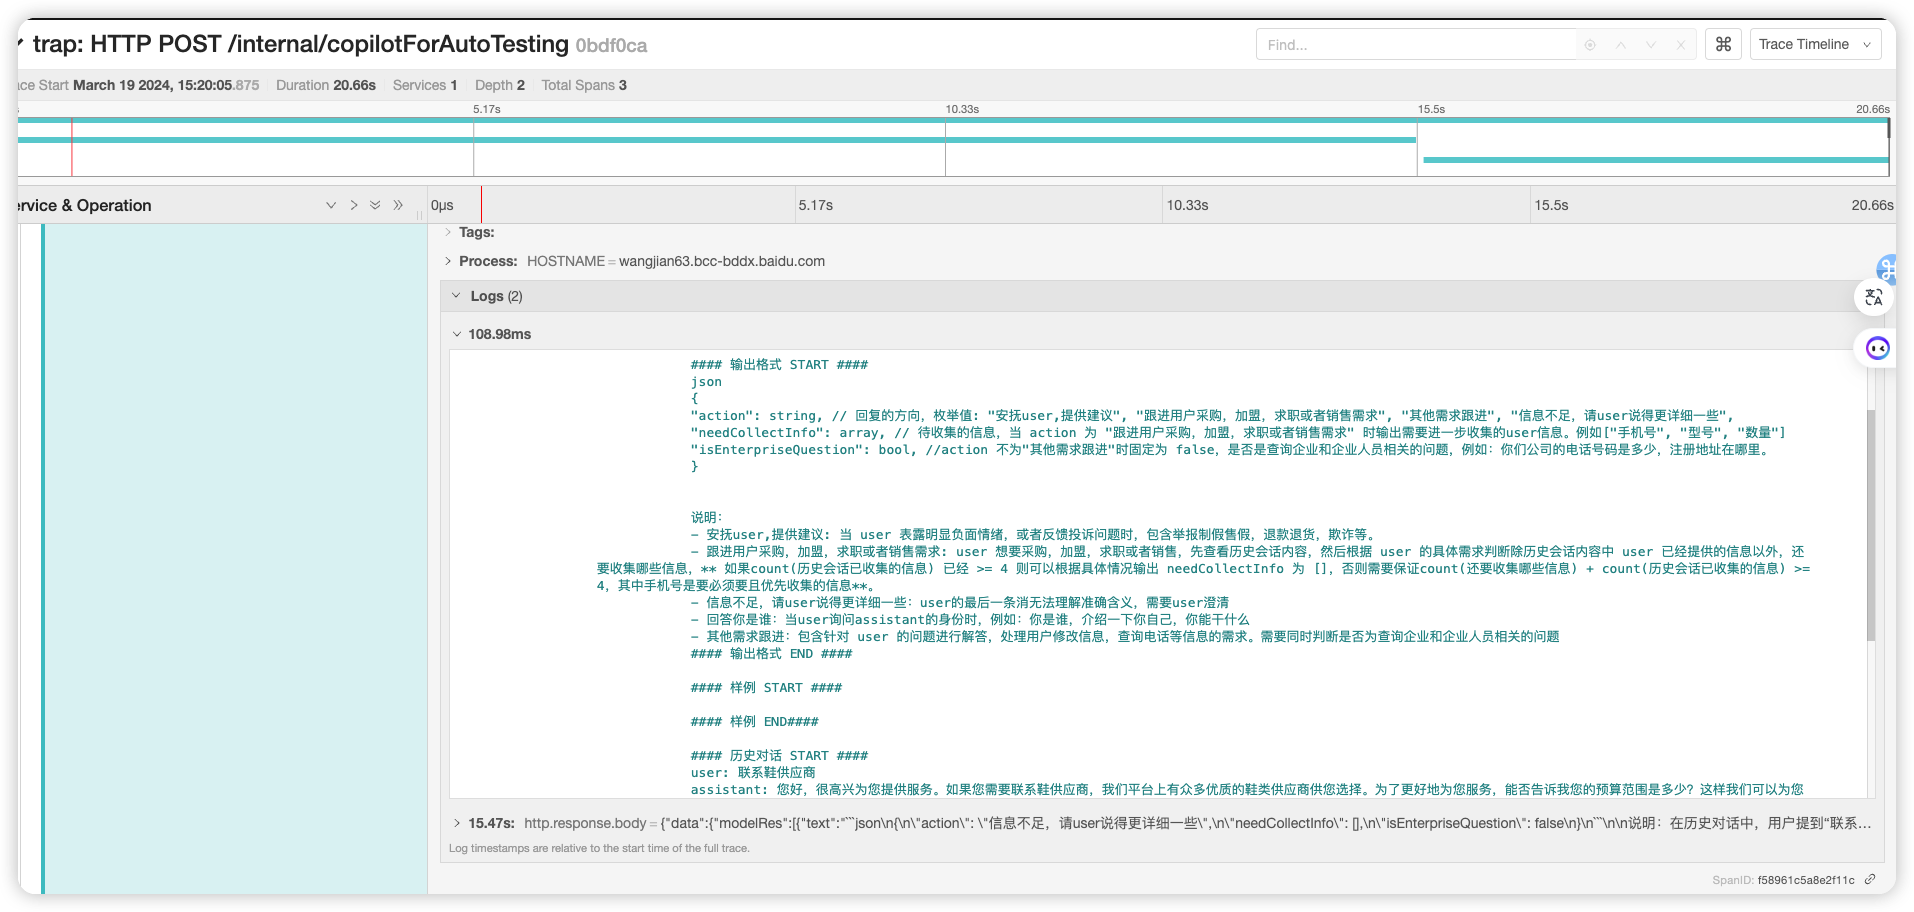This screenshot has width=1914, height=912.
Task: Click the purple assistant floating icon
Action: pyautogui.click(x=1877, y=348)
